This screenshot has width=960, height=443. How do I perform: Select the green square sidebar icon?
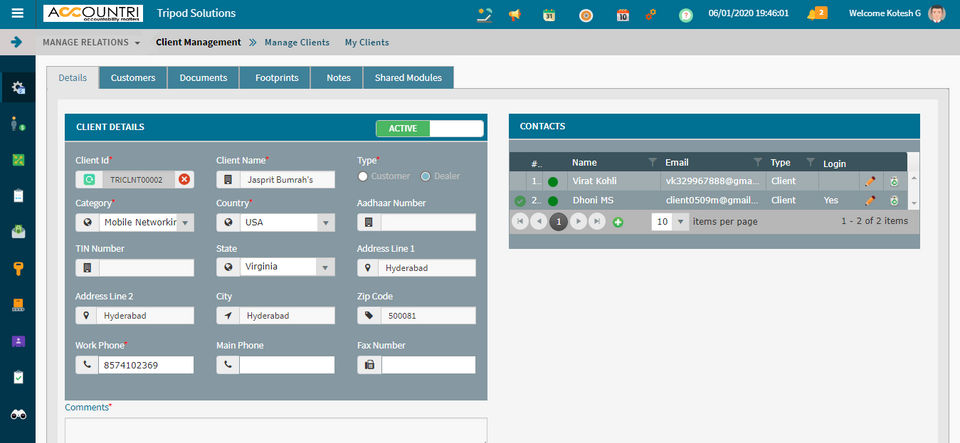(x=18, y=160)
